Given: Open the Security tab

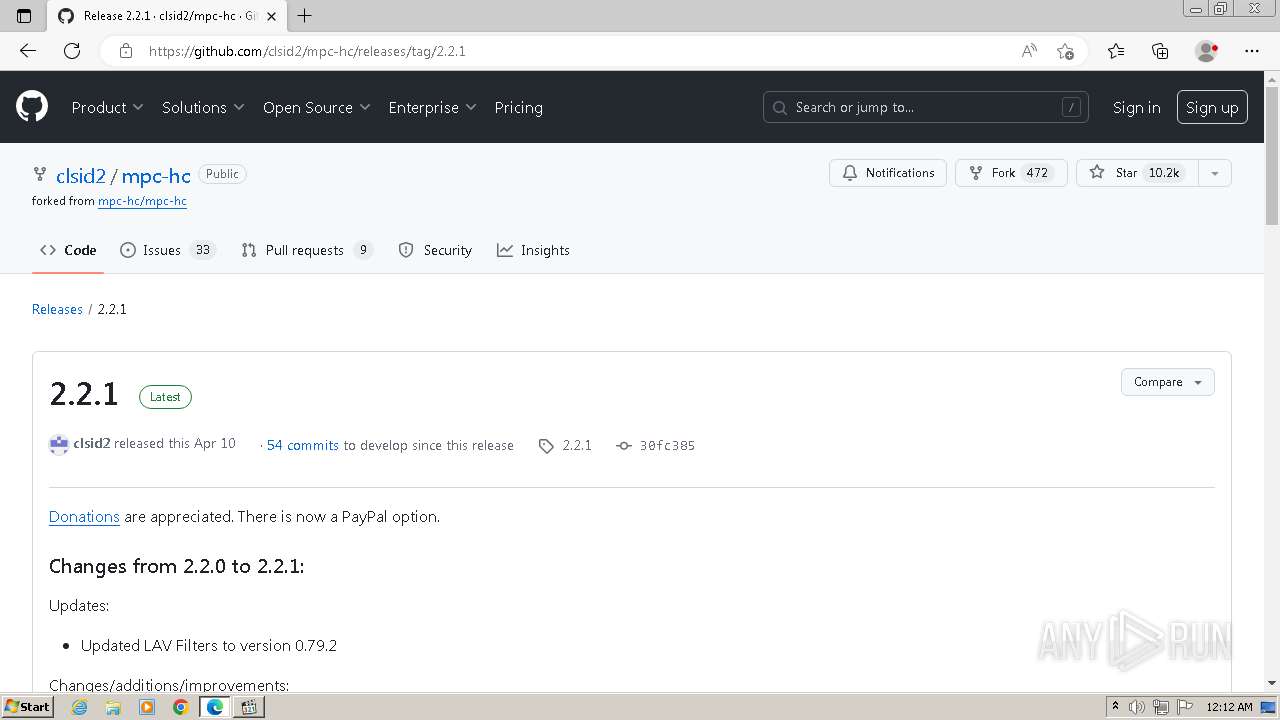Looking at the screenshot, I should (x=435, y=250).
